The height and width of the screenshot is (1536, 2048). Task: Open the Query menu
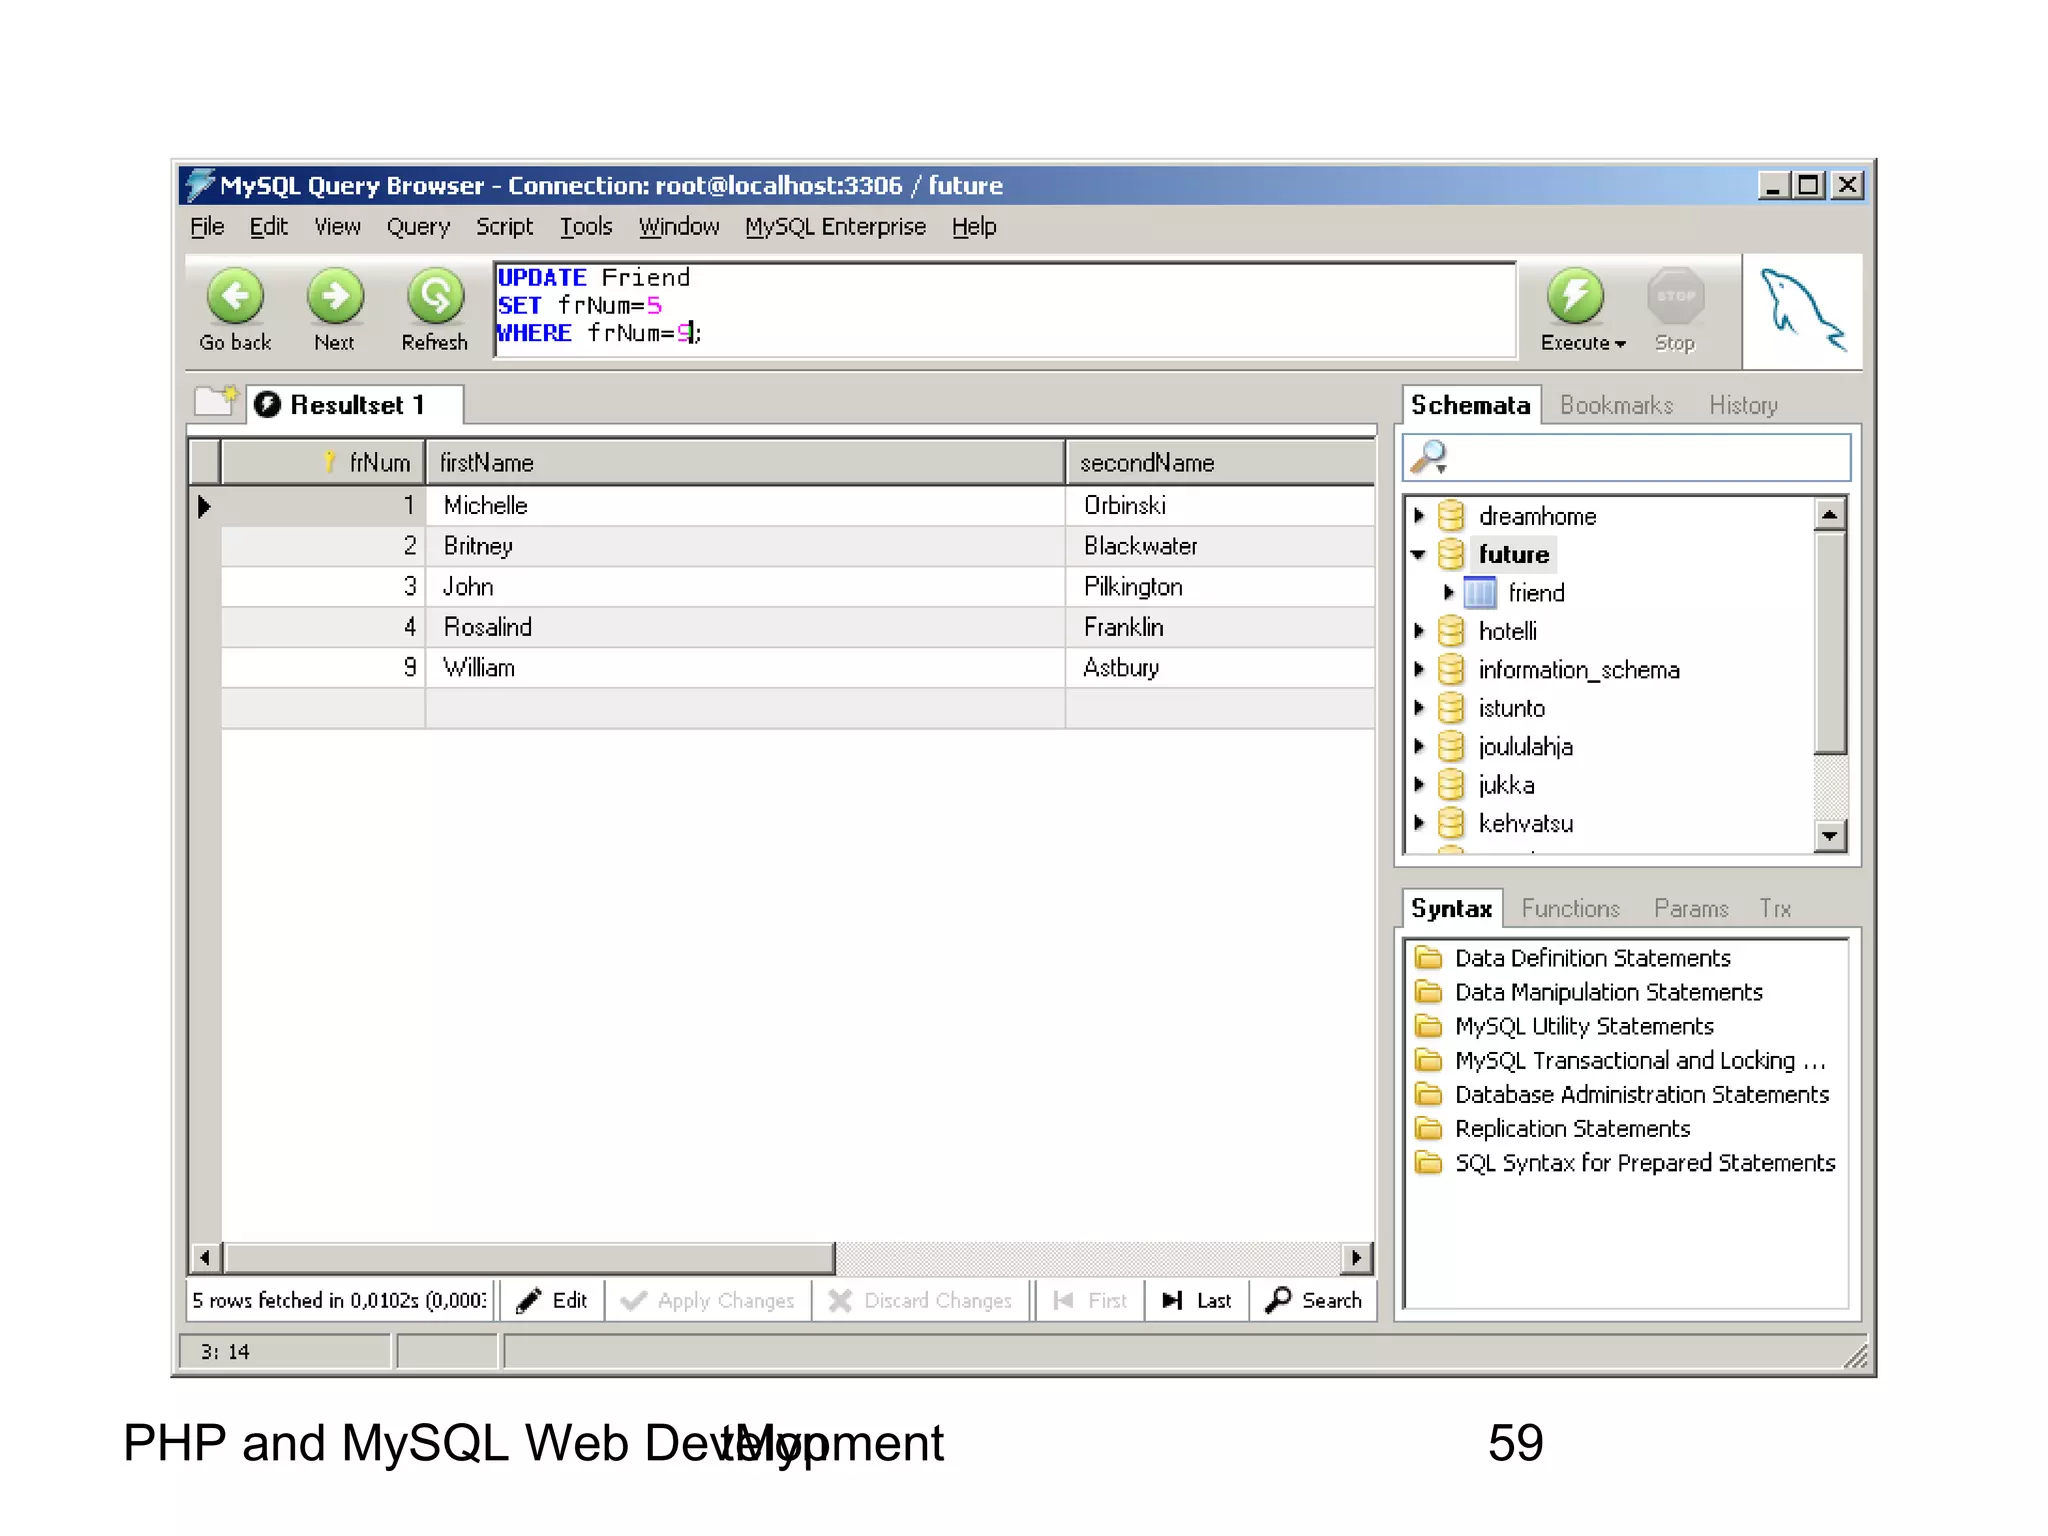pos(418,227)
